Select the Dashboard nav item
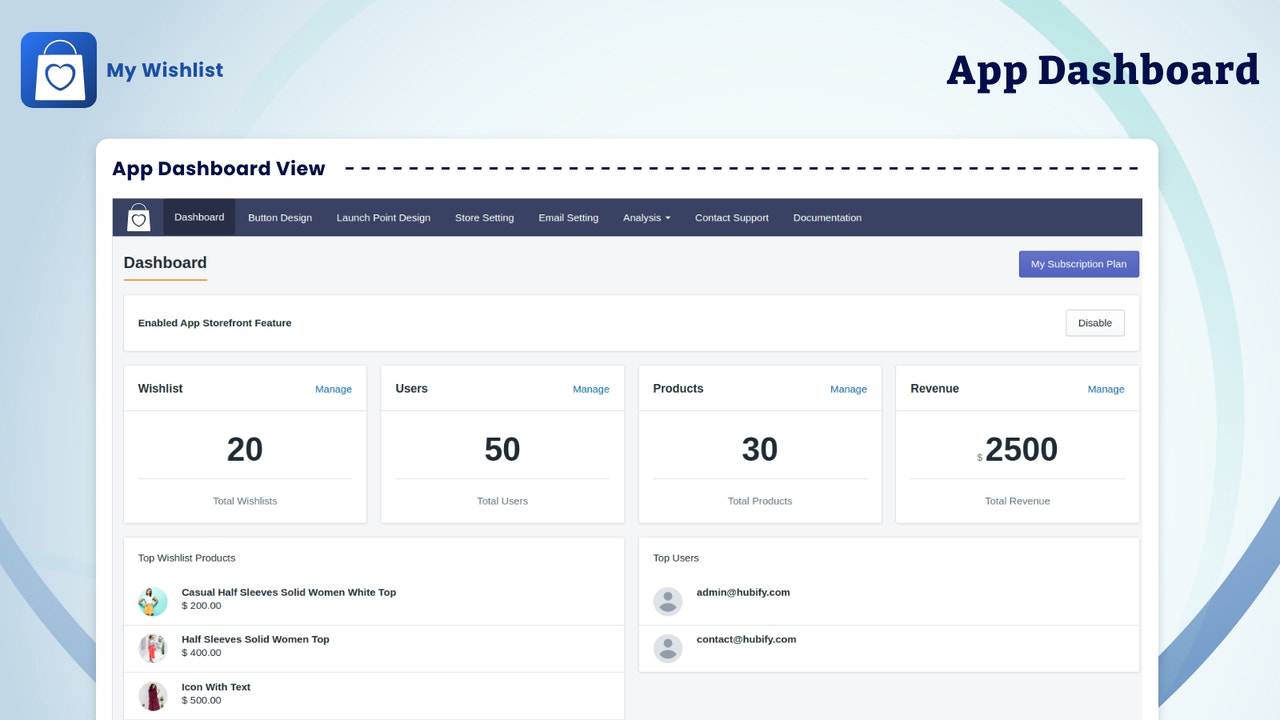The width and height of the screenshot is (1280, 720). click(198, 216)
